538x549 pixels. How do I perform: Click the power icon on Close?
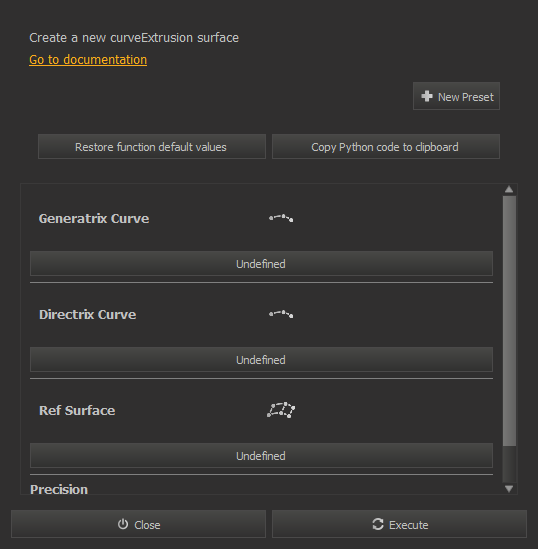tap(123, 524)
